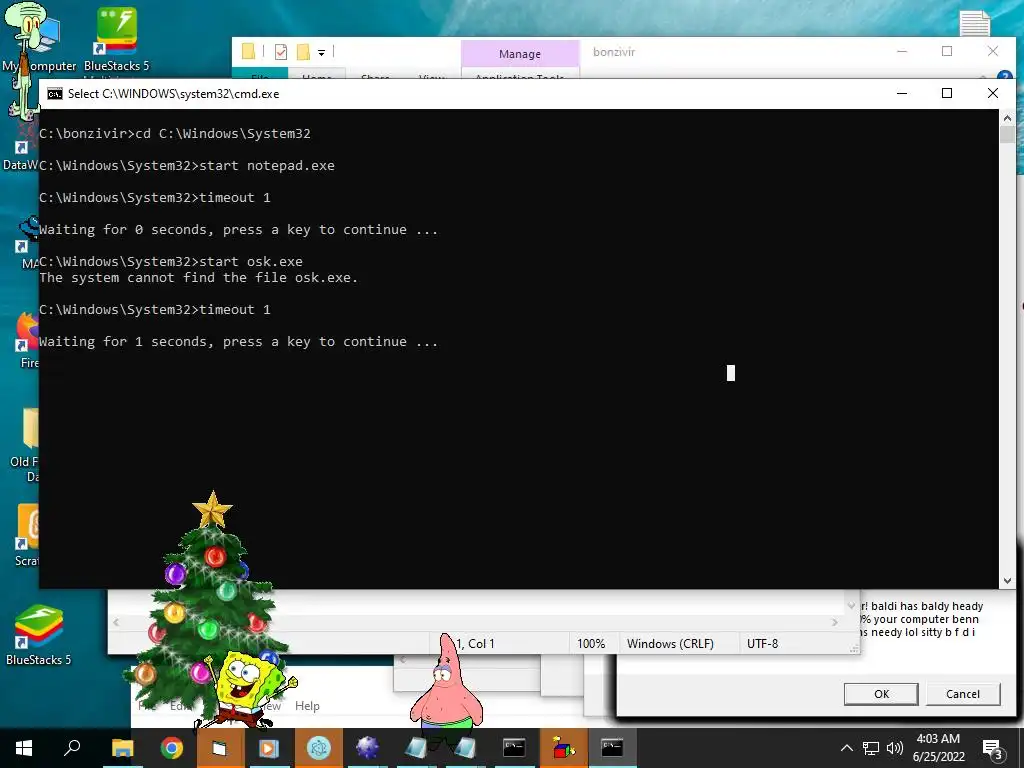Click OK in the baldi message dialog
Image resolution: width=1024 pixels, height=768 pixels.
pyautogui.click(x=881, y=694)
